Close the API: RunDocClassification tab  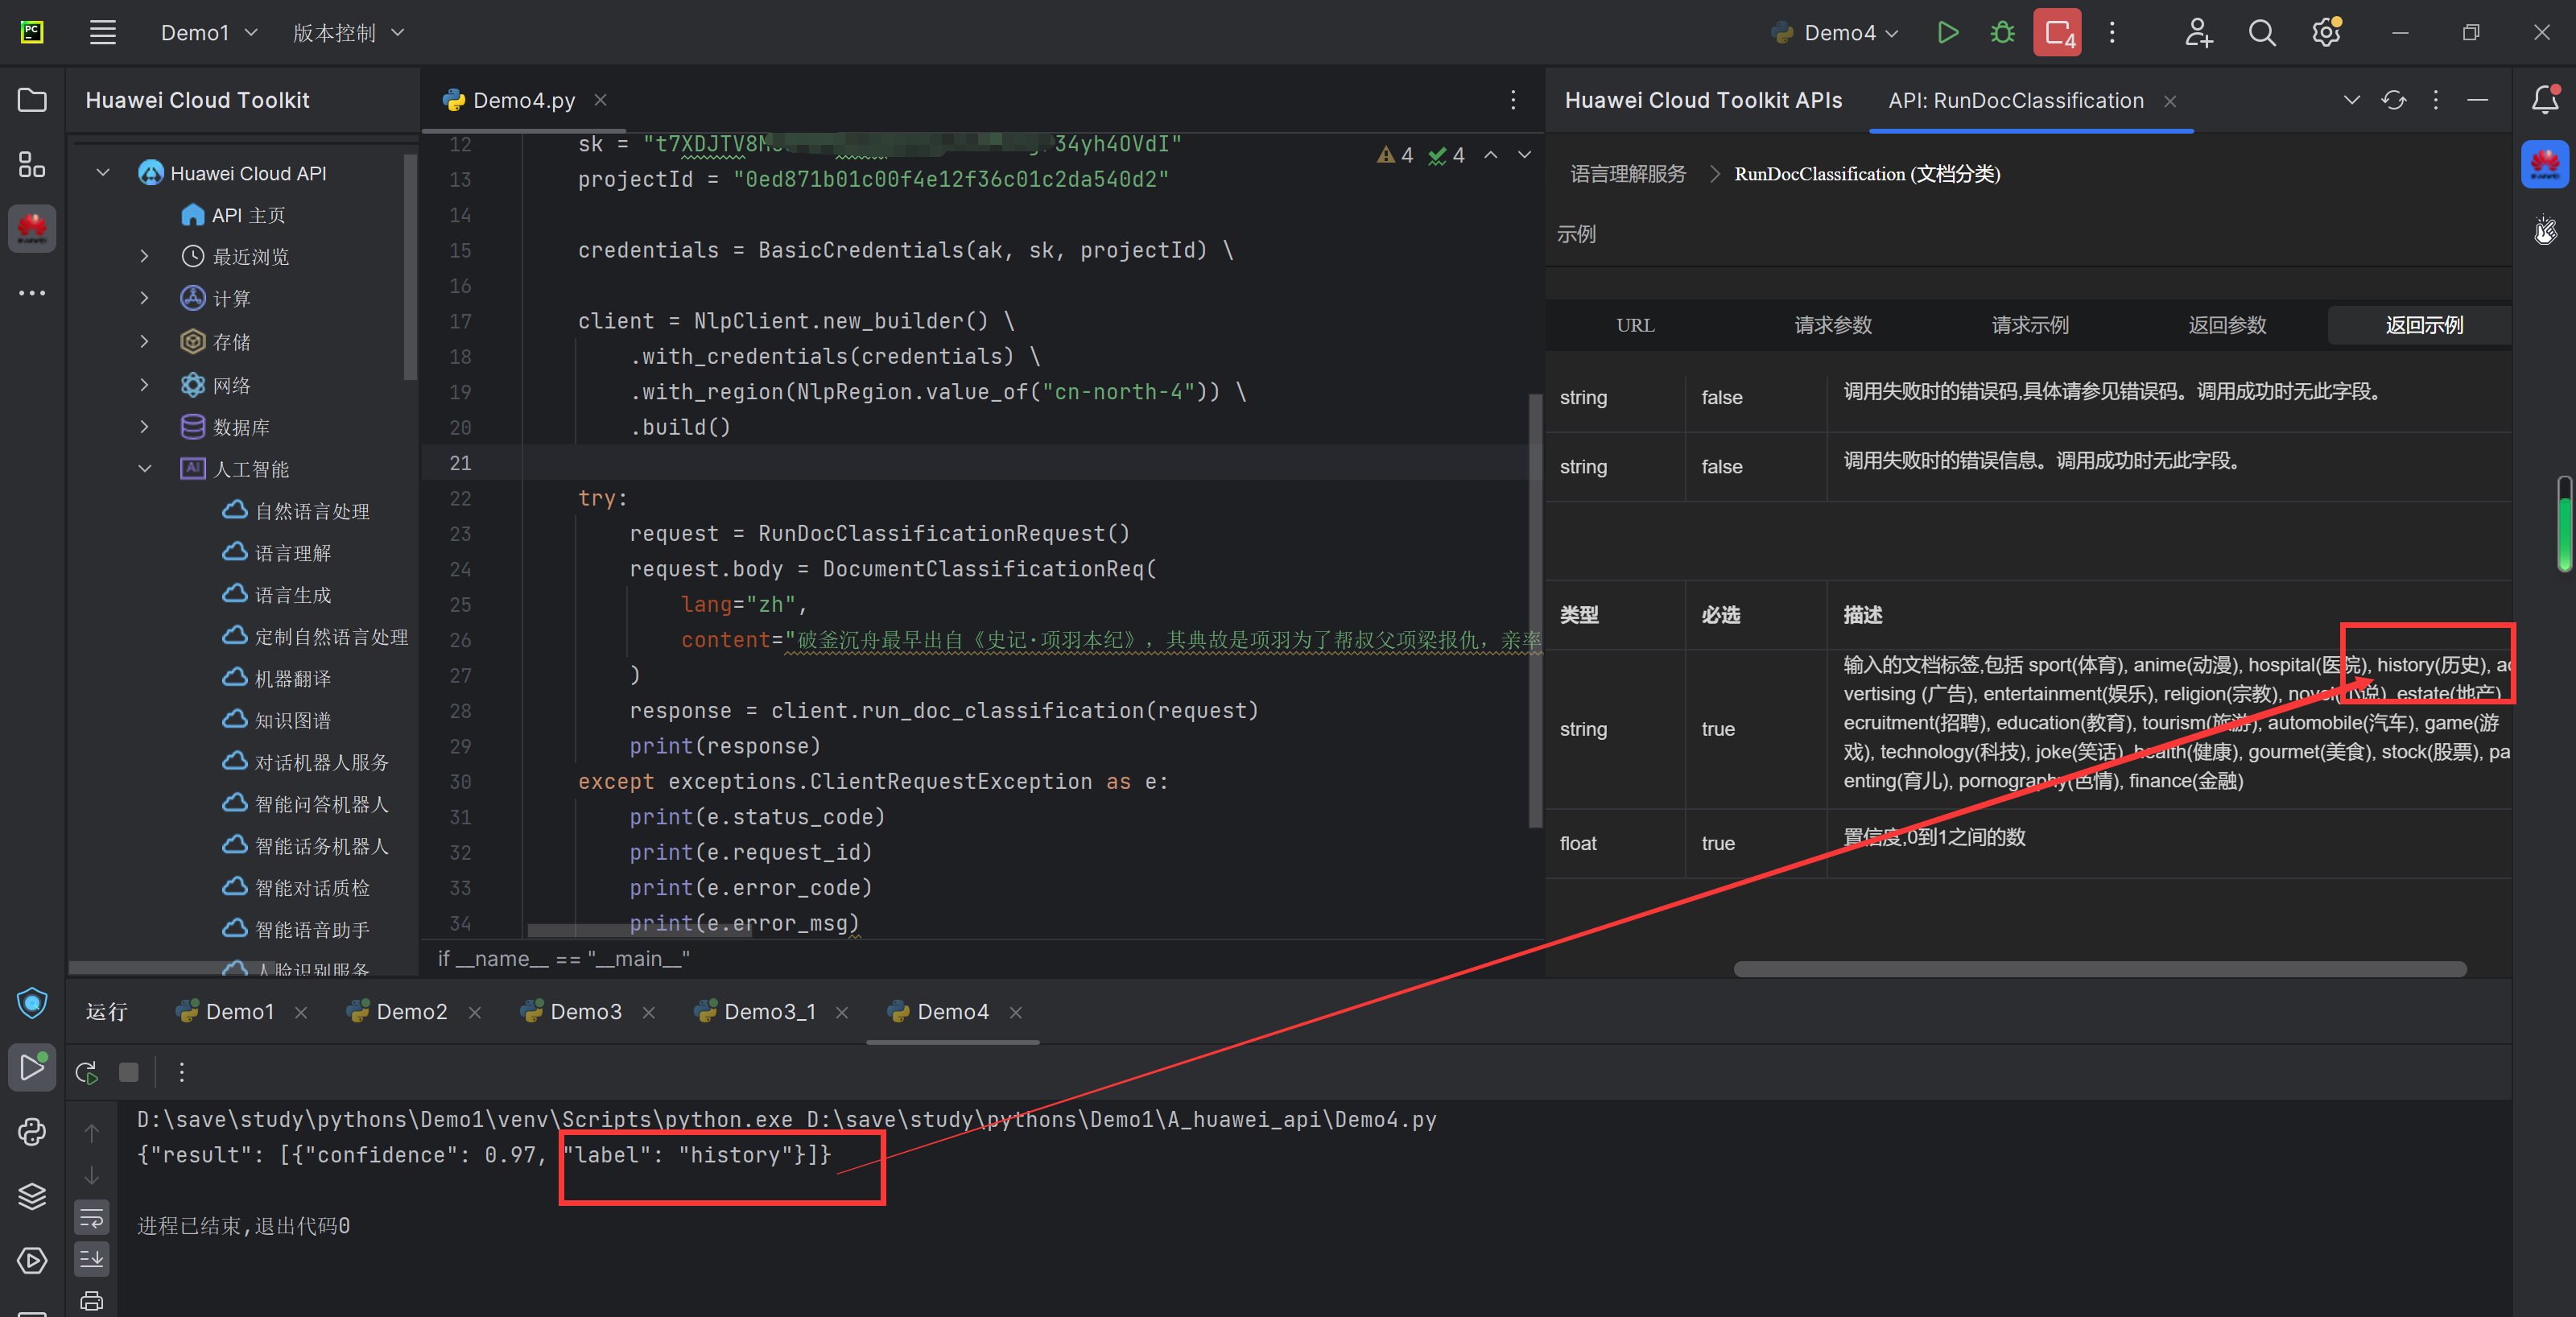2170,101
